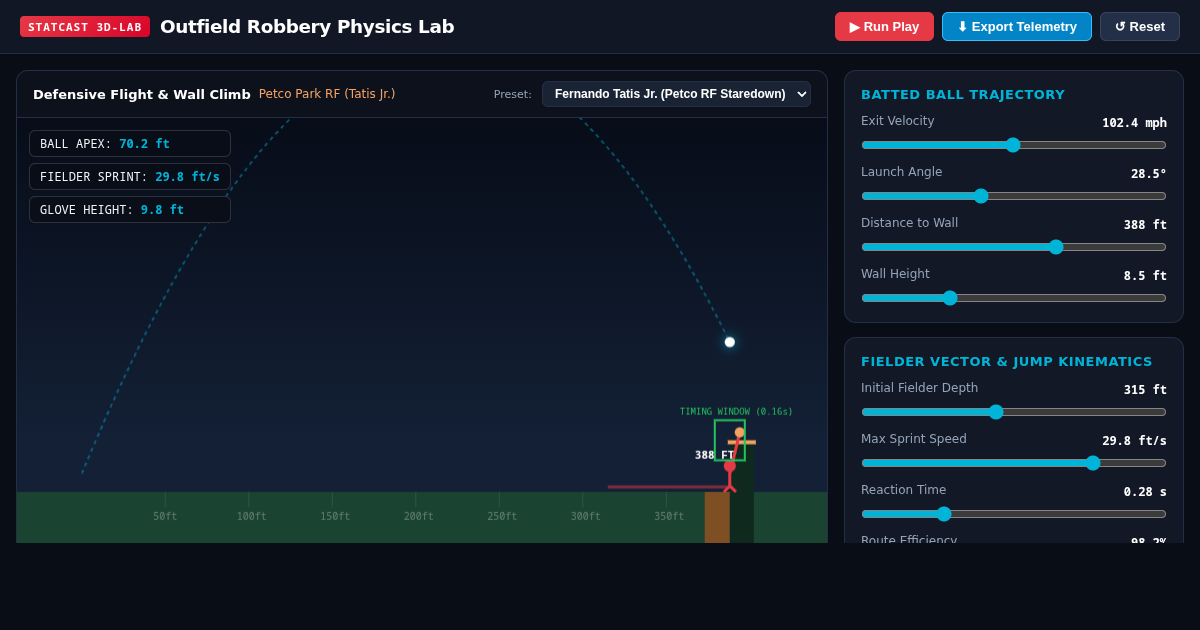1200x630 pixels.
Task: Adjust the Exit Velocity slider
Action: click(x=1014, y=145)
